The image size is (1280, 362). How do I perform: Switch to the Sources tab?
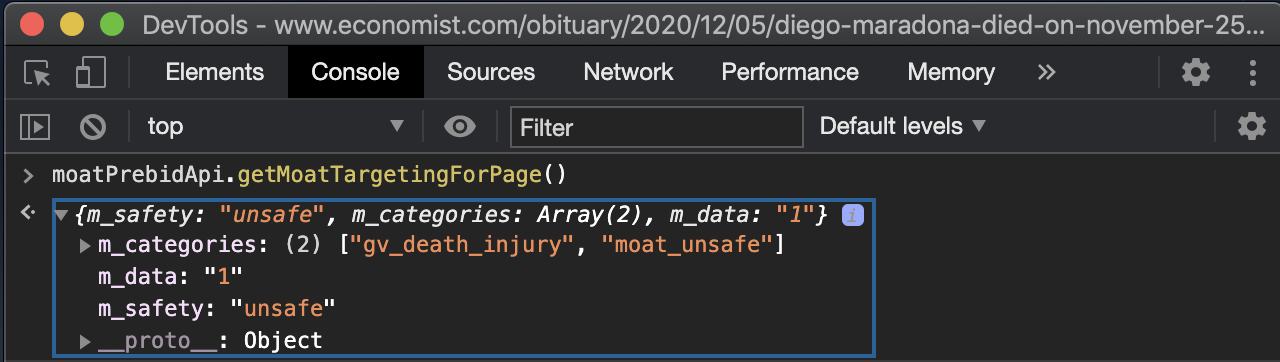[491, 72]
